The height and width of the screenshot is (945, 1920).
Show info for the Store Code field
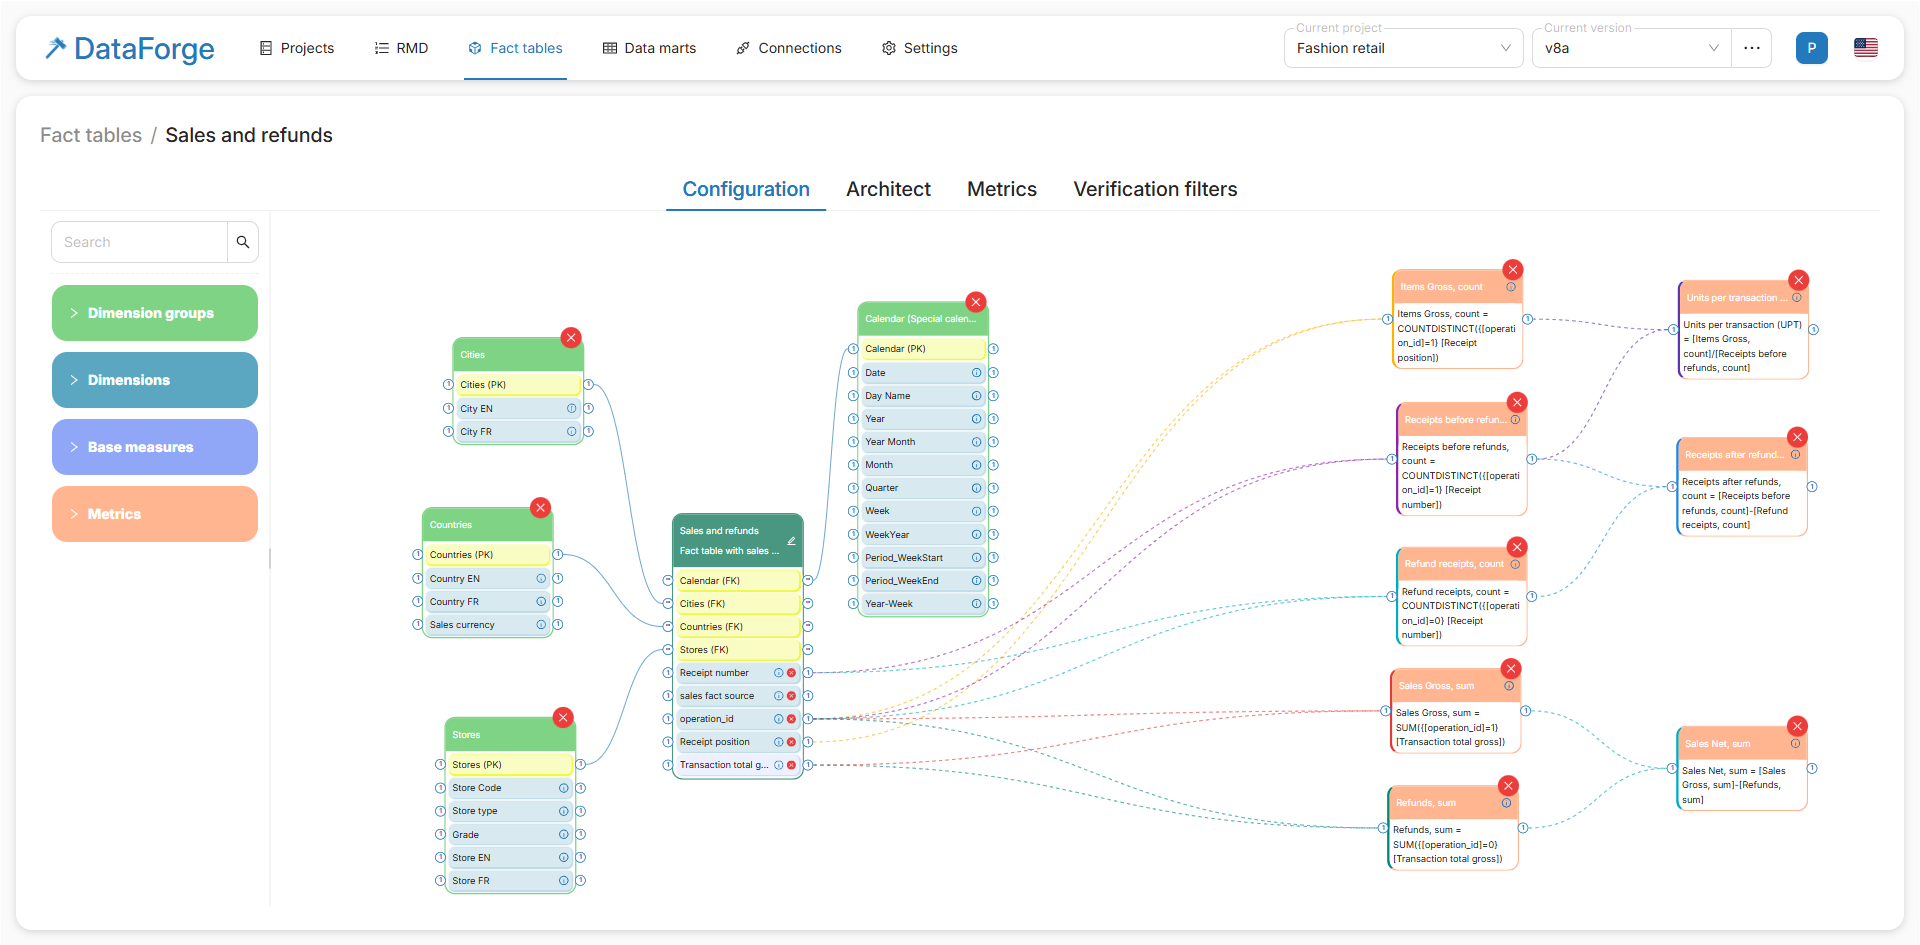tap(564, 788)
